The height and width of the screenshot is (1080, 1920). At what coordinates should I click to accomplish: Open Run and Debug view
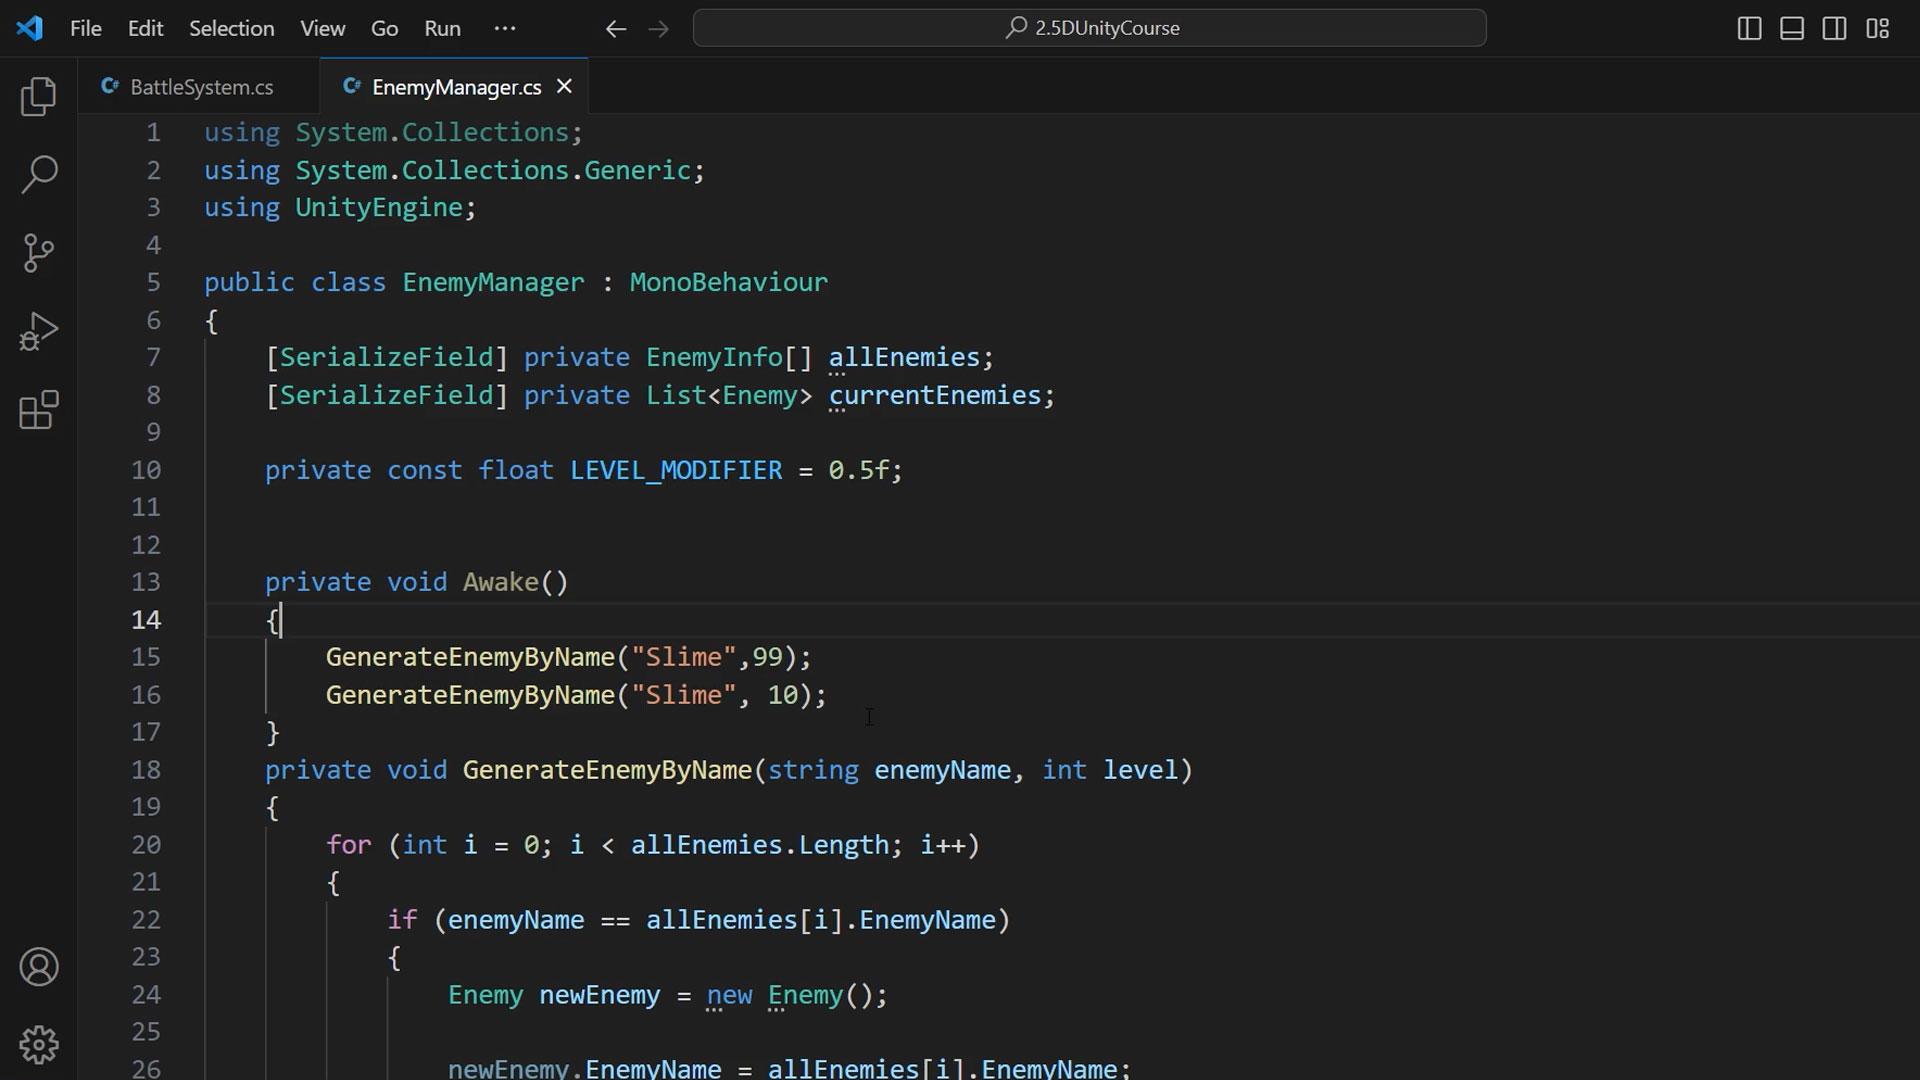pyautogui.click(x=39, y=331)
